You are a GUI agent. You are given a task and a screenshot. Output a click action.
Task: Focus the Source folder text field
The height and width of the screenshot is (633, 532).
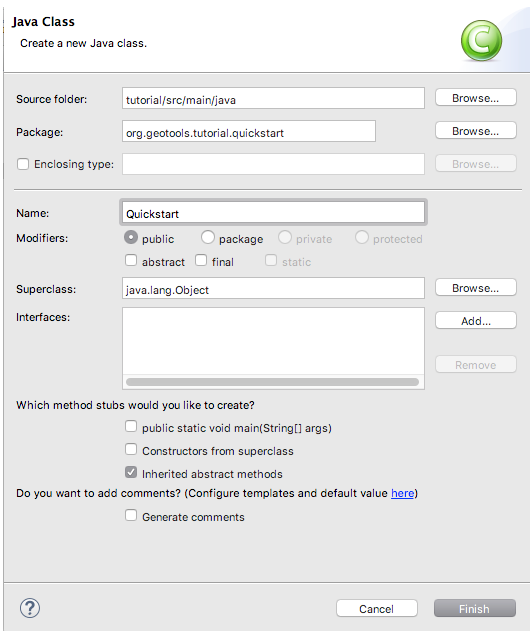[x=273, y=98]
